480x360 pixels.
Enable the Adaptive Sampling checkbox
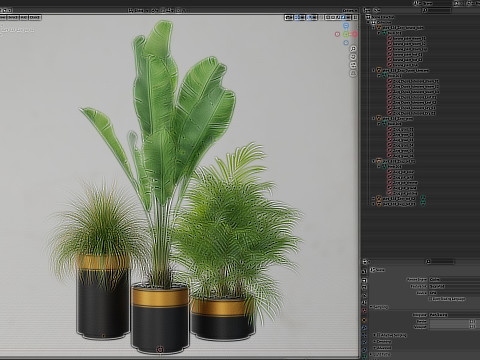(x=379, y=335)
